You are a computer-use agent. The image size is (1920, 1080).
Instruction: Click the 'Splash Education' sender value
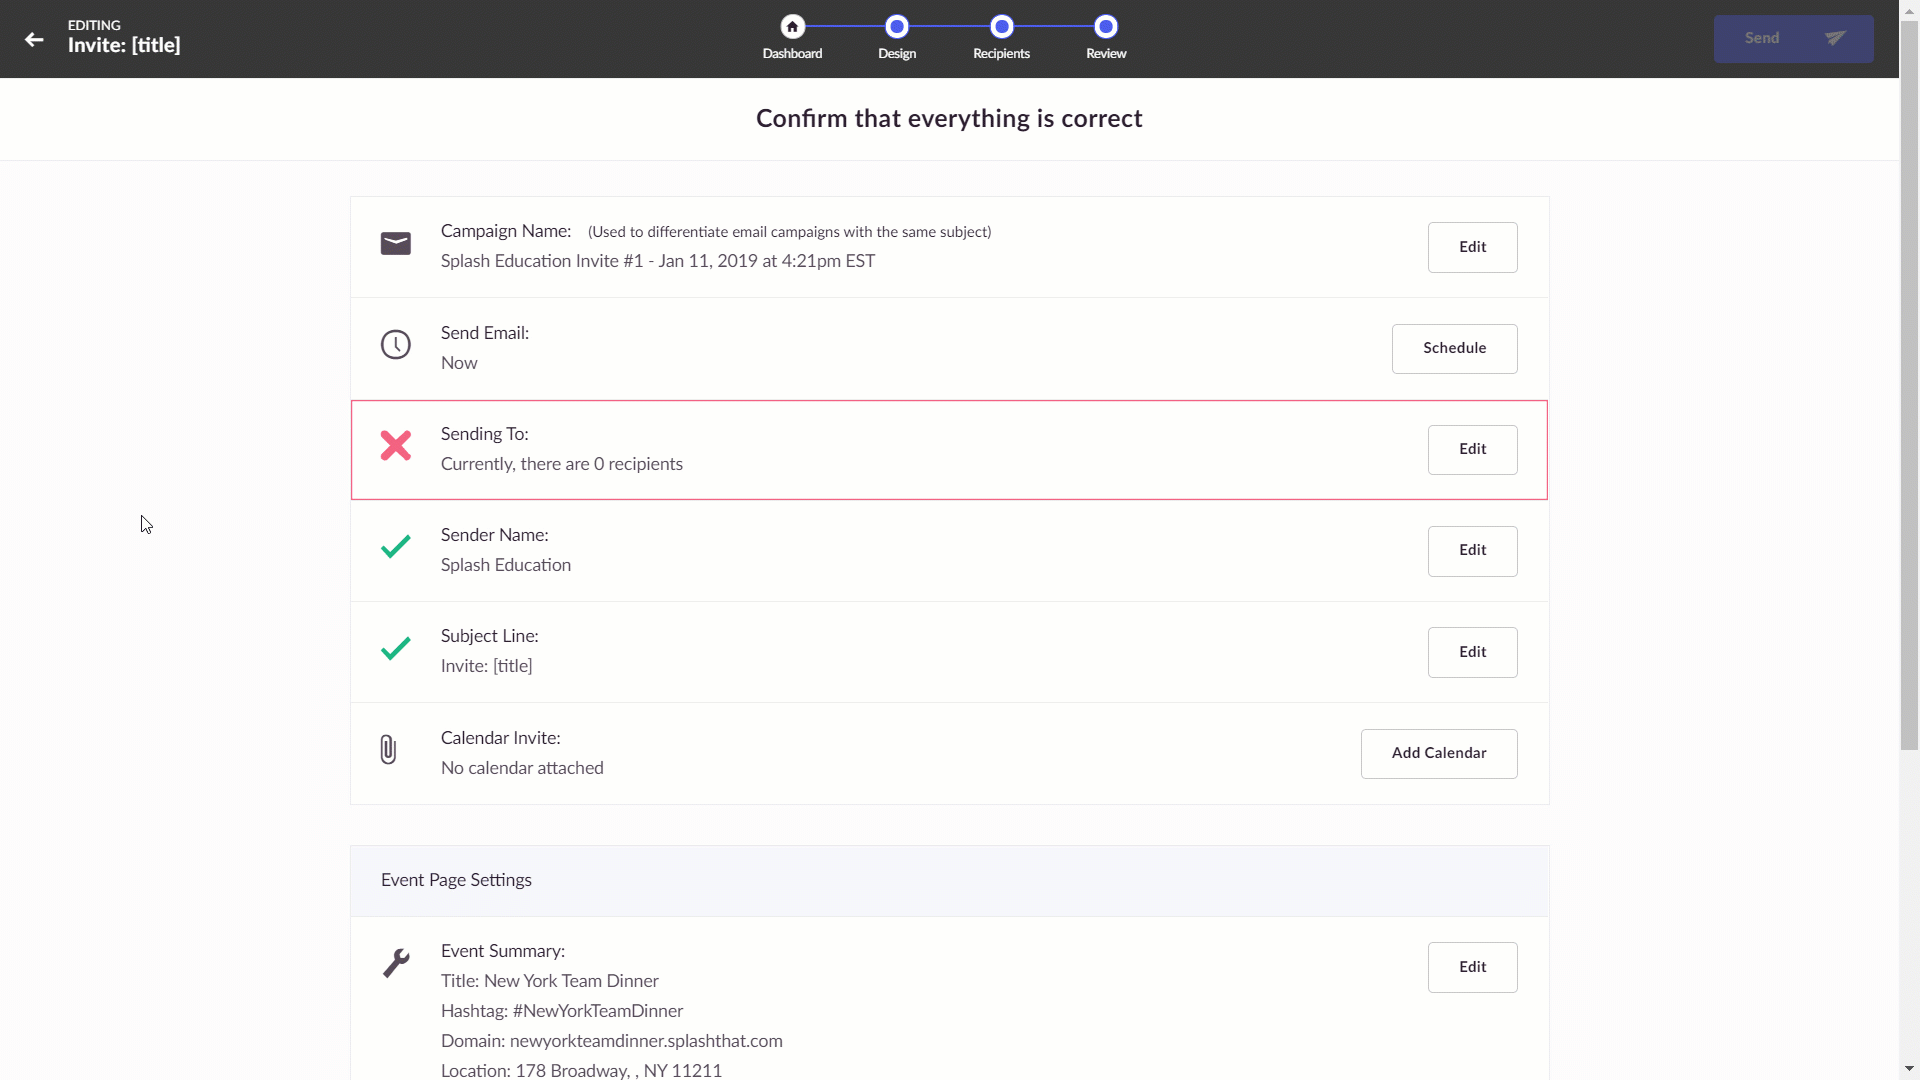click(x=506, y=565)
